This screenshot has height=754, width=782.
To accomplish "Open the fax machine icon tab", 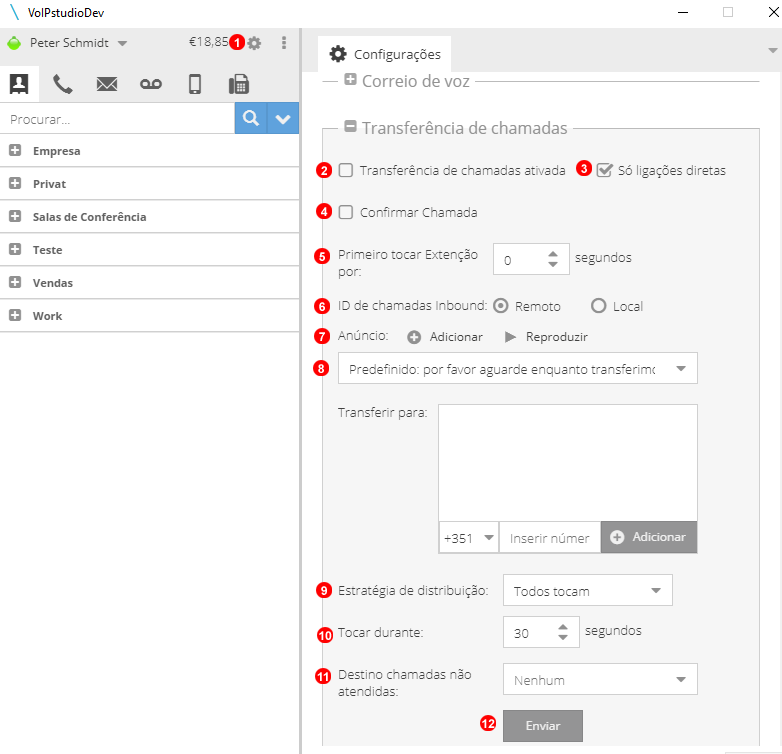I will pyautogui.click(x=239, y=84).
